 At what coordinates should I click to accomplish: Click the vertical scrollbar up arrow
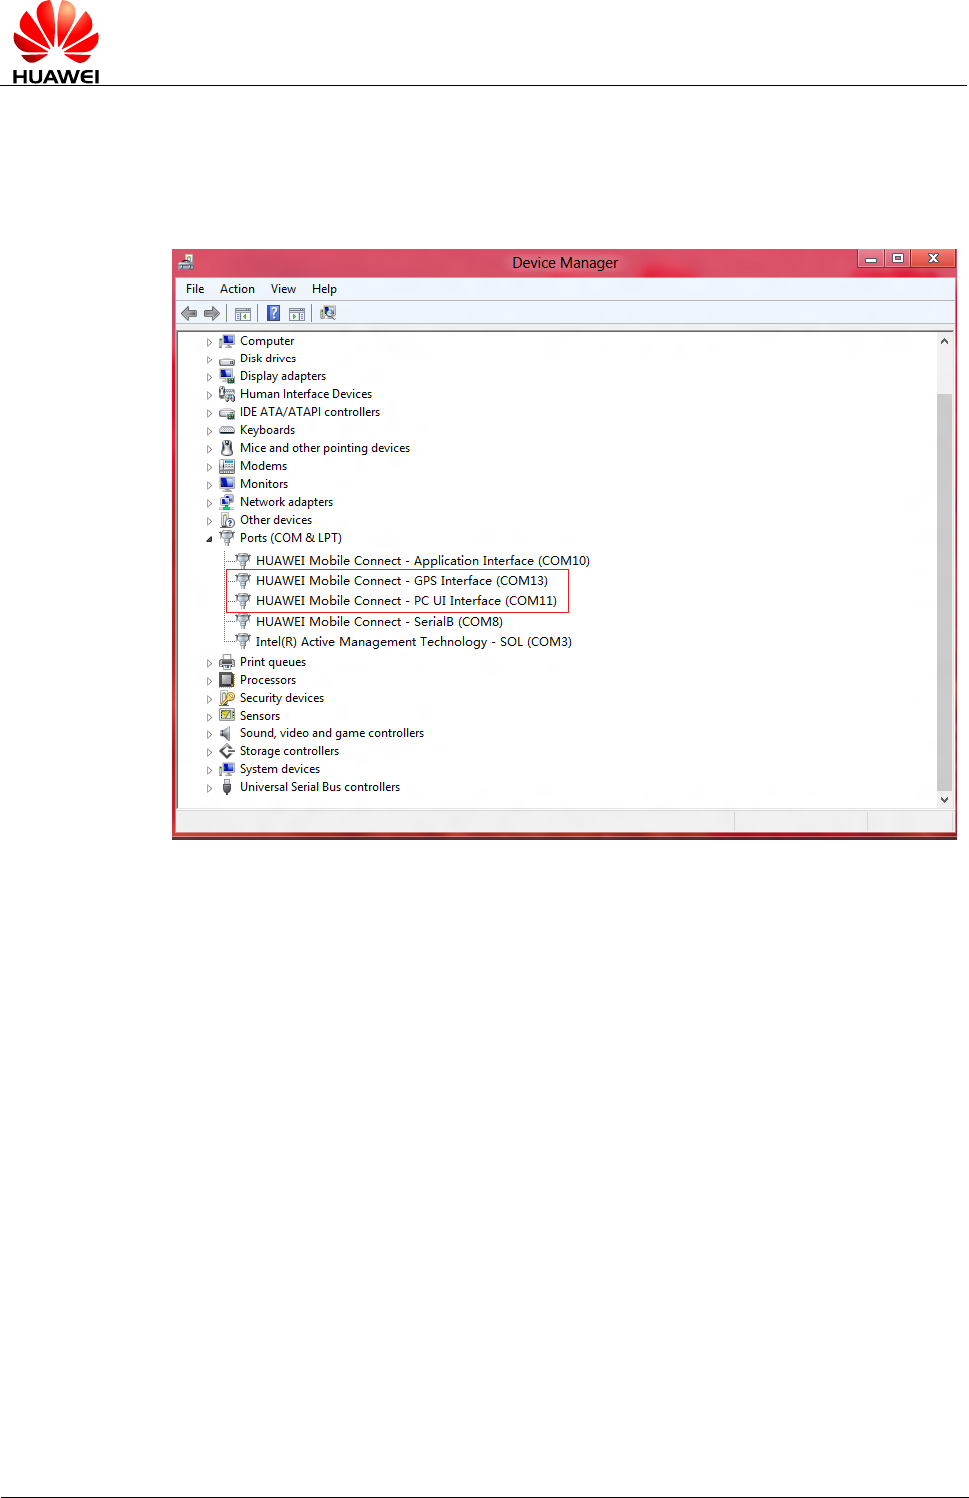(x=944, y=341)
